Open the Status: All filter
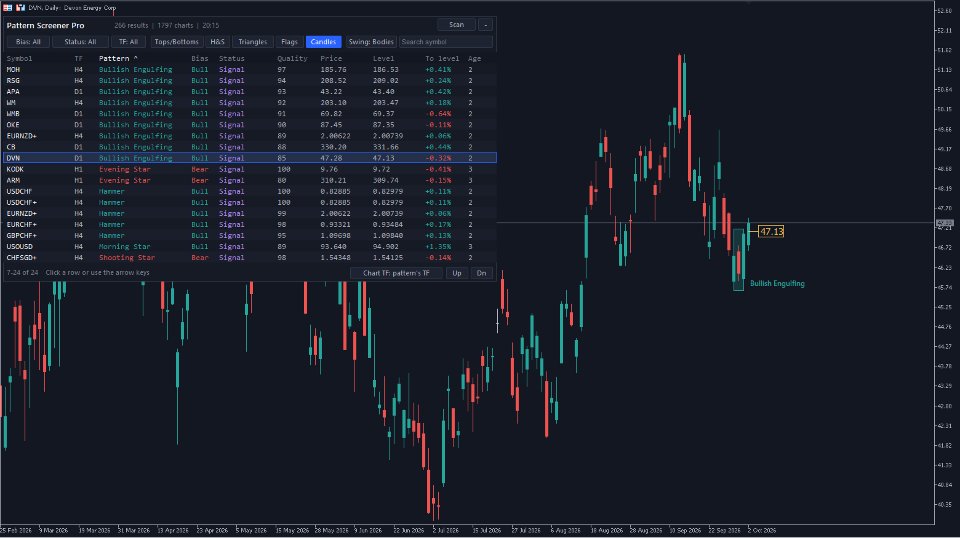Viewport: 960px width, 538px height. pos(80,42)
